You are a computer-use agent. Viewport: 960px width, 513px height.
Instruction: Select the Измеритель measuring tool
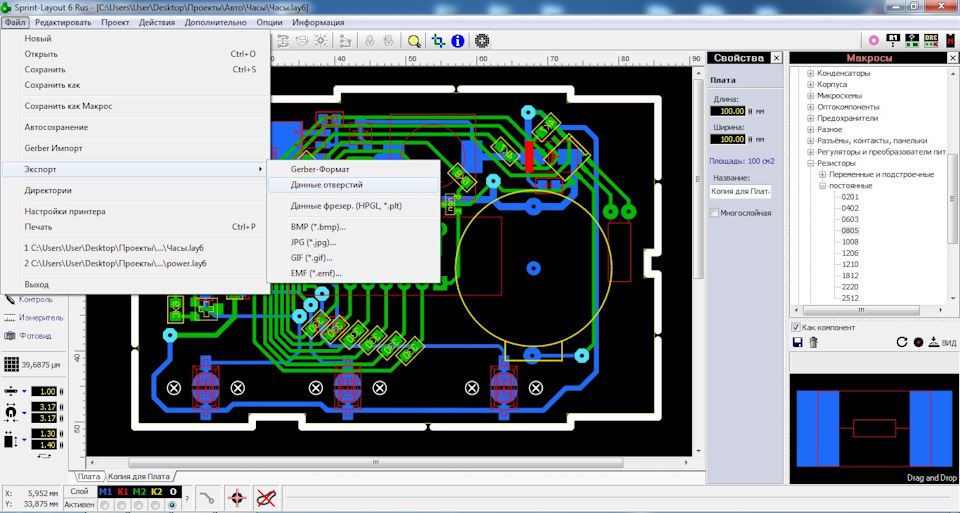(34, 318)
